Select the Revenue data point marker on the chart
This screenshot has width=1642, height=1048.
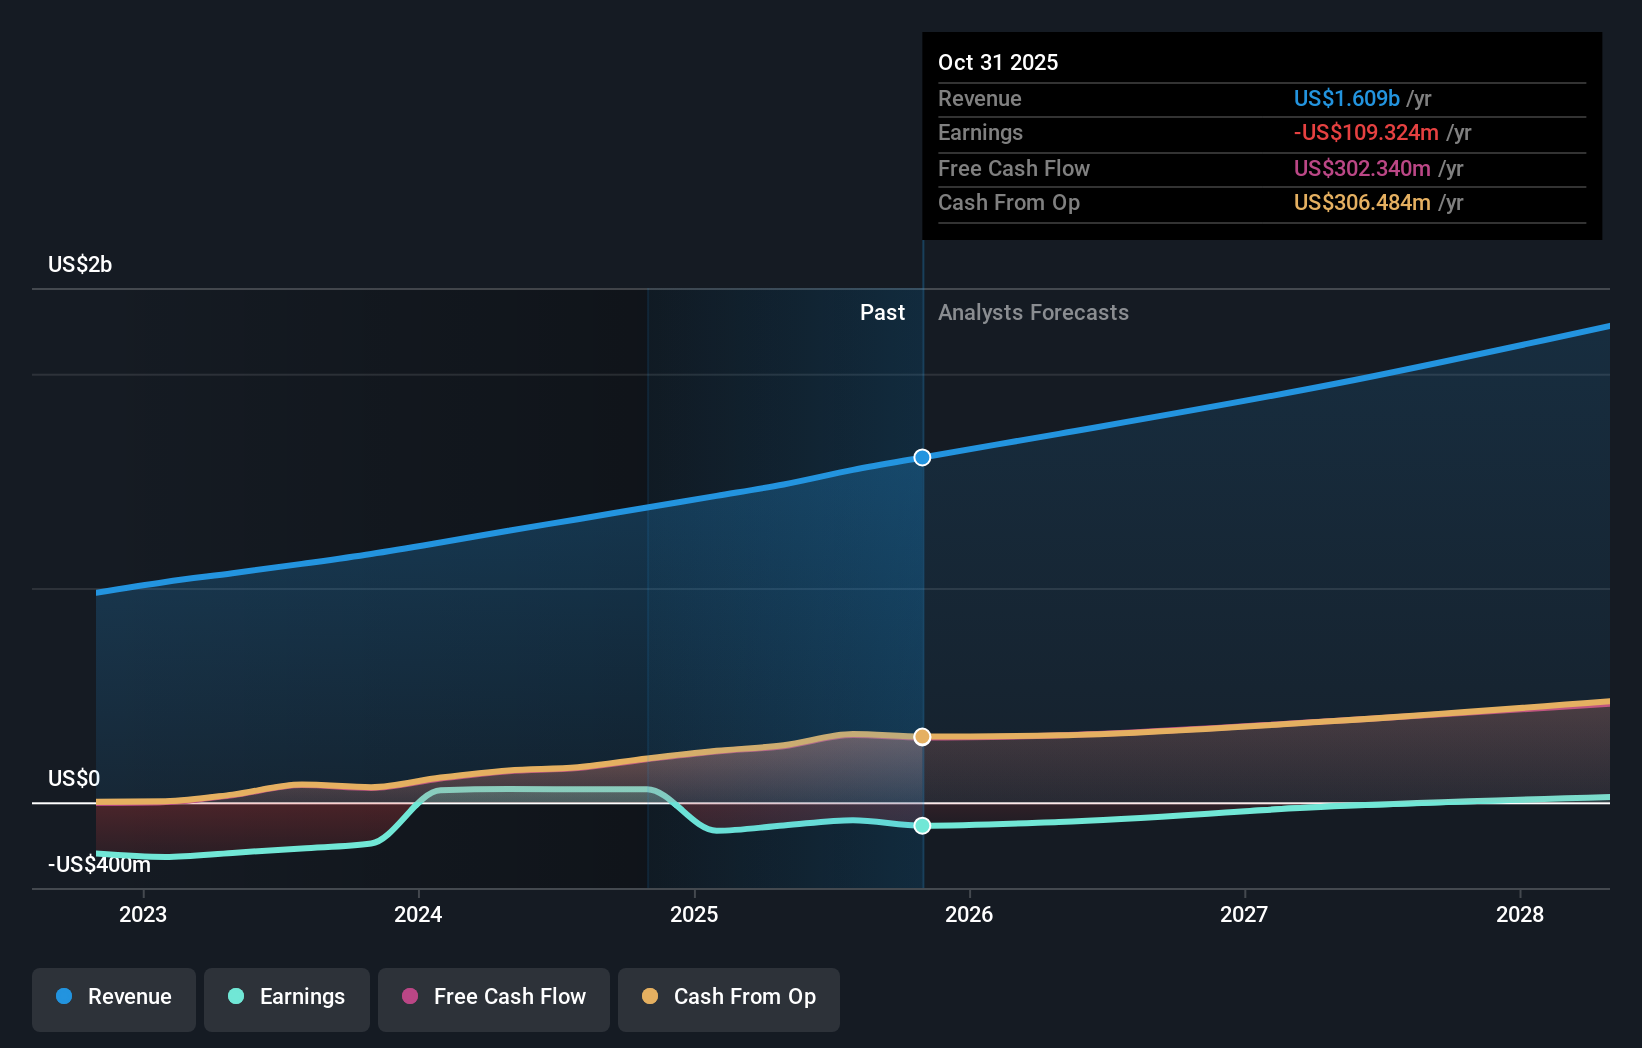click(x=921, y=457)
